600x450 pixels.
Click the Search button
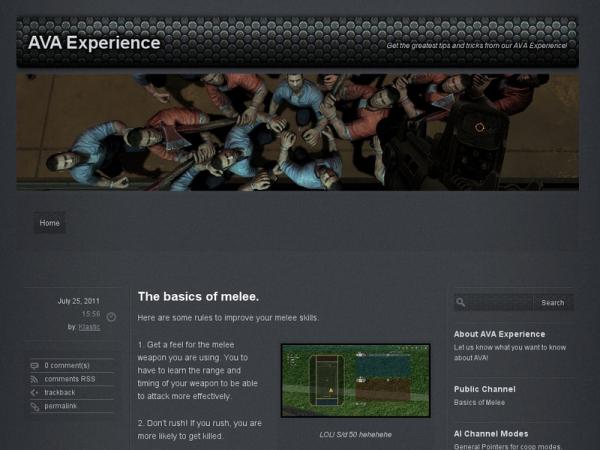click(553, 303)
